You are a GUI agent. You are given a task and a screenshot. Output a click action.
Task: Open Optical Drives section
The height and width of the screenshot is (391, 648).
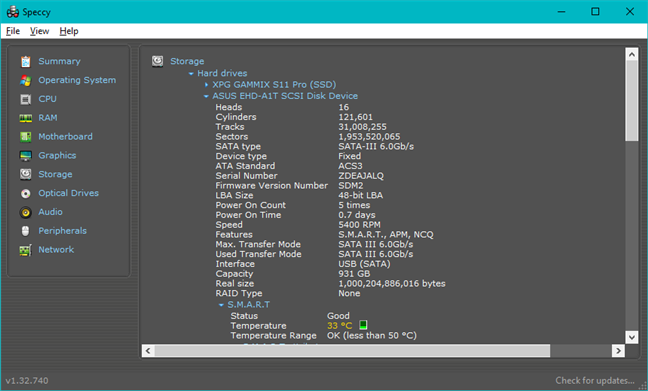click(69, 193)
